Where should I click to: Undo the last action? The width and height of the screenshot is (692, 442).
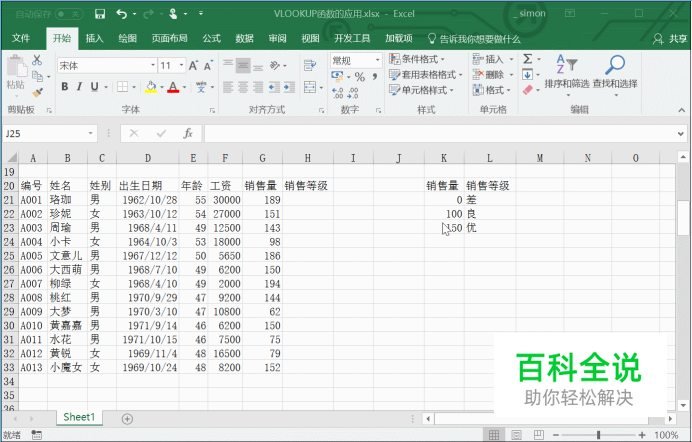click(x=122, y=14)
